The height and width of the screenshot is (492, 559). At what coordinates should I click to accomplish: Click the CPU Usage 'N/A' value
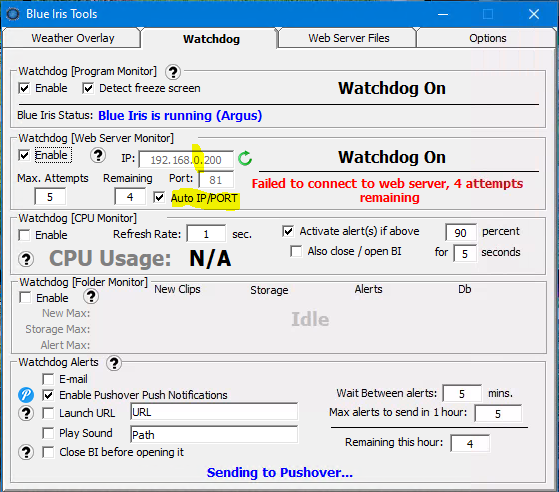210,258
